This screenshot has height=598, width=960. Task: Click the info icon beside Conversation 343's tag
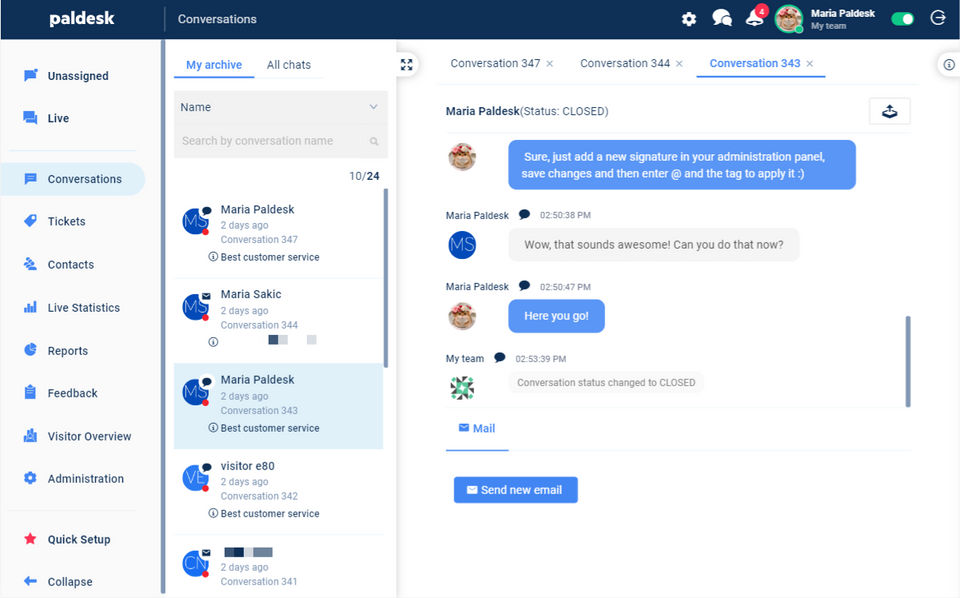(213, 428)
